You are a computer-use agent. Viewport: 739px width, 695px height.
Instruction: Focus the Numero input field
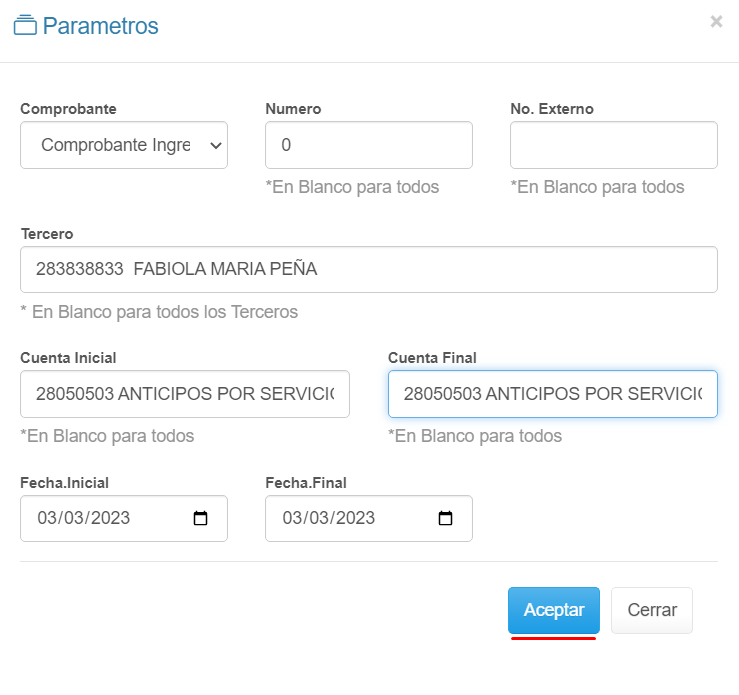(368, 145)
